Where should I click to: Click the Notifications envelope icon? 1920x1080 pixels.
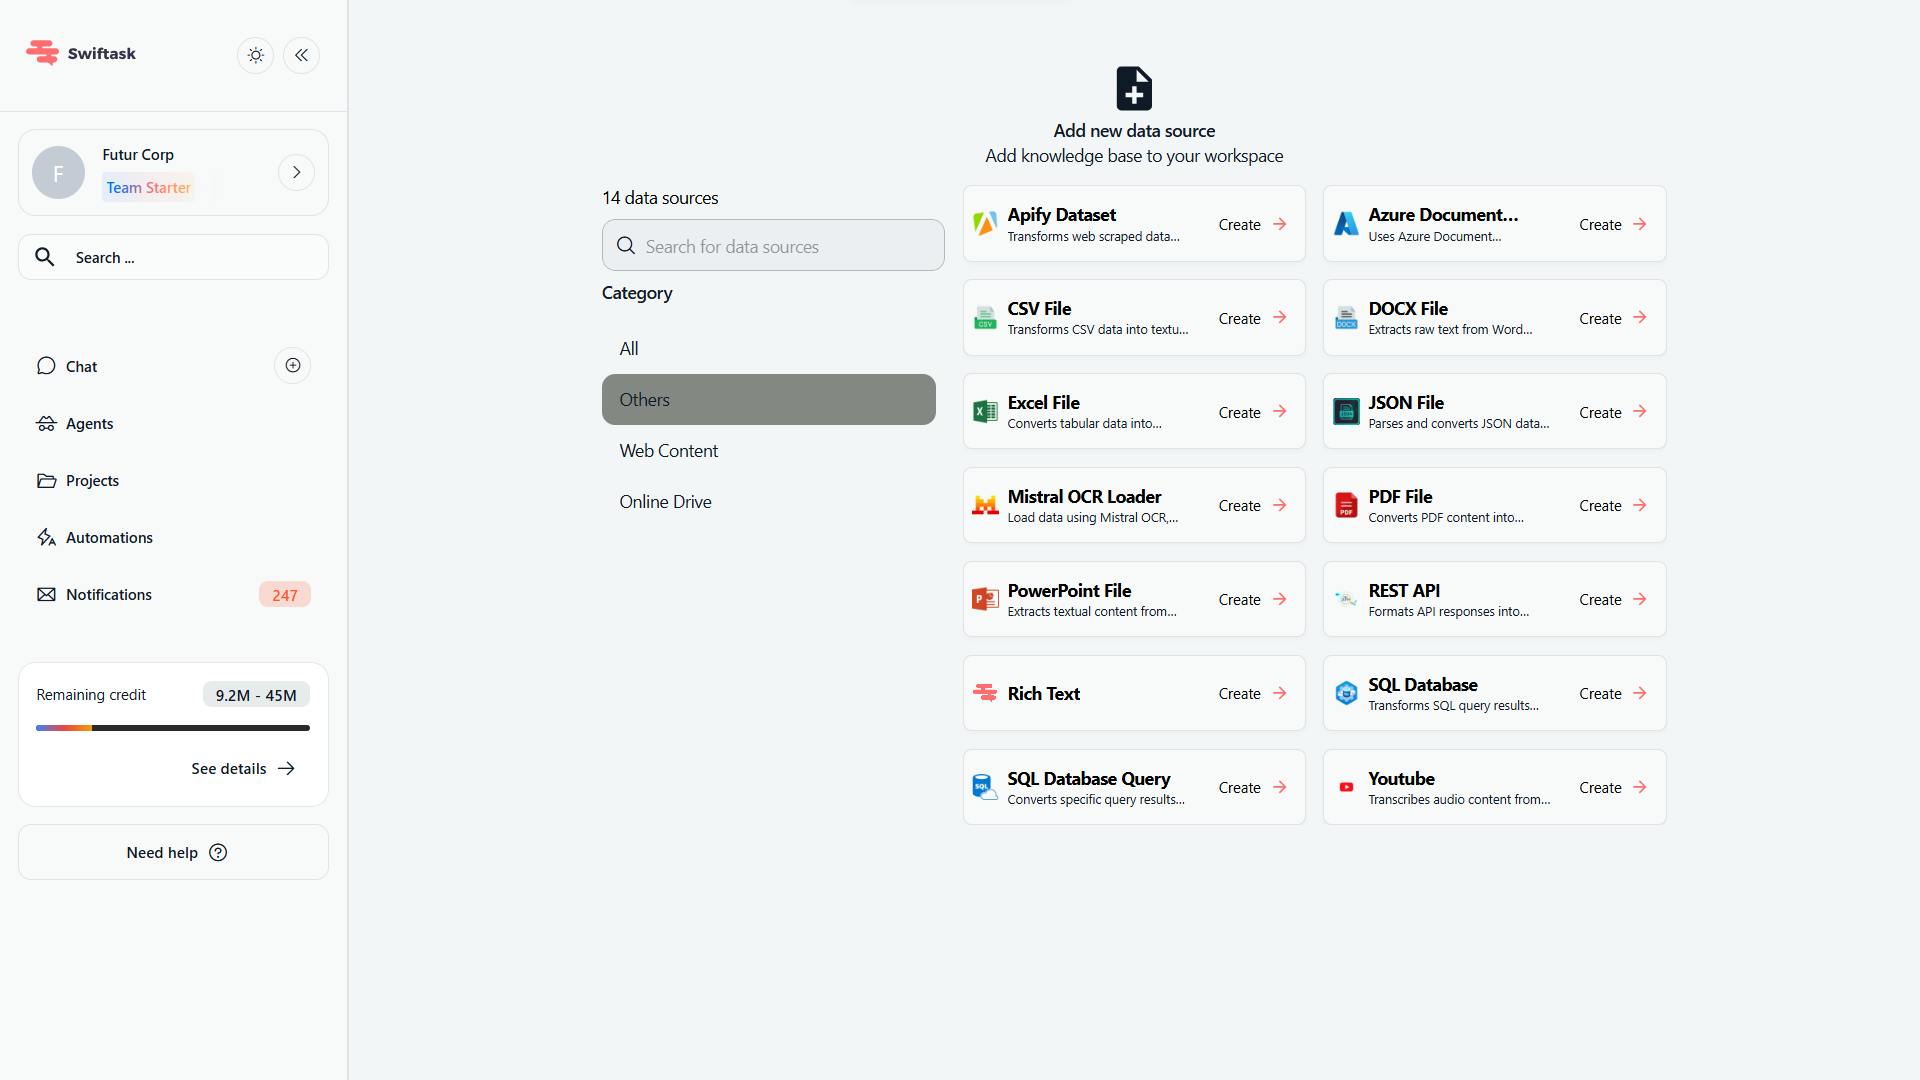46,595
